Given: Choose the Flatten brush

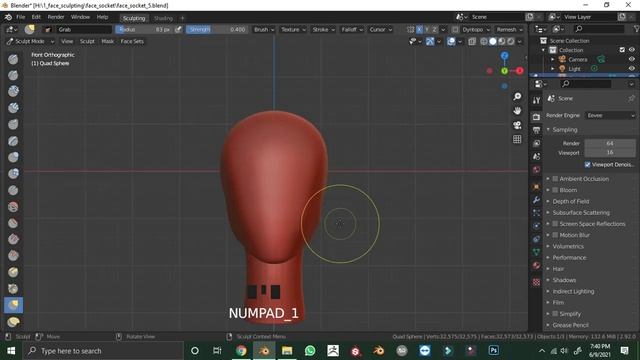Looking at the screenshot, I should click(13, 223).
